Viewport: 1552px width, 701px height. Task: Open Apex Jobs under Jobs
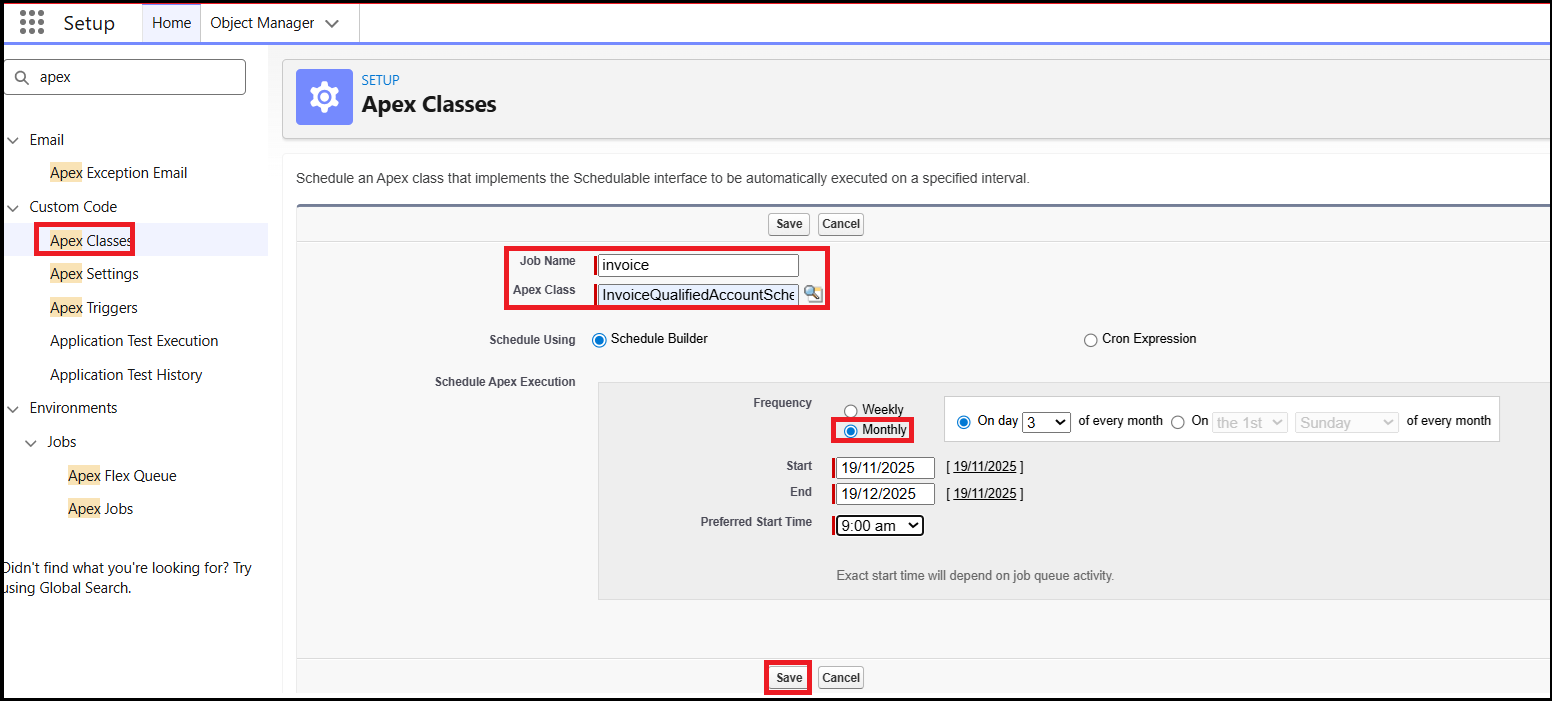[x=100, y=509]
